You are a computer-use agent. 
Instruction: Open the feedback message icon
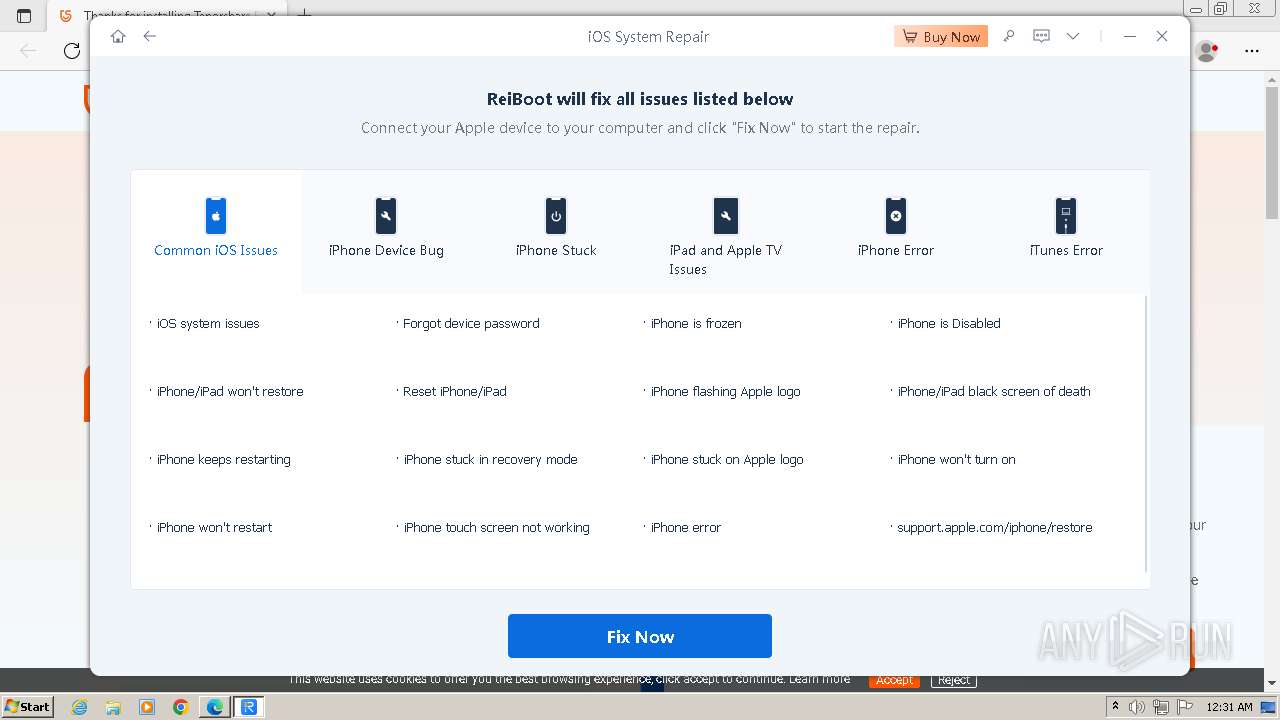coord(1041,36)
